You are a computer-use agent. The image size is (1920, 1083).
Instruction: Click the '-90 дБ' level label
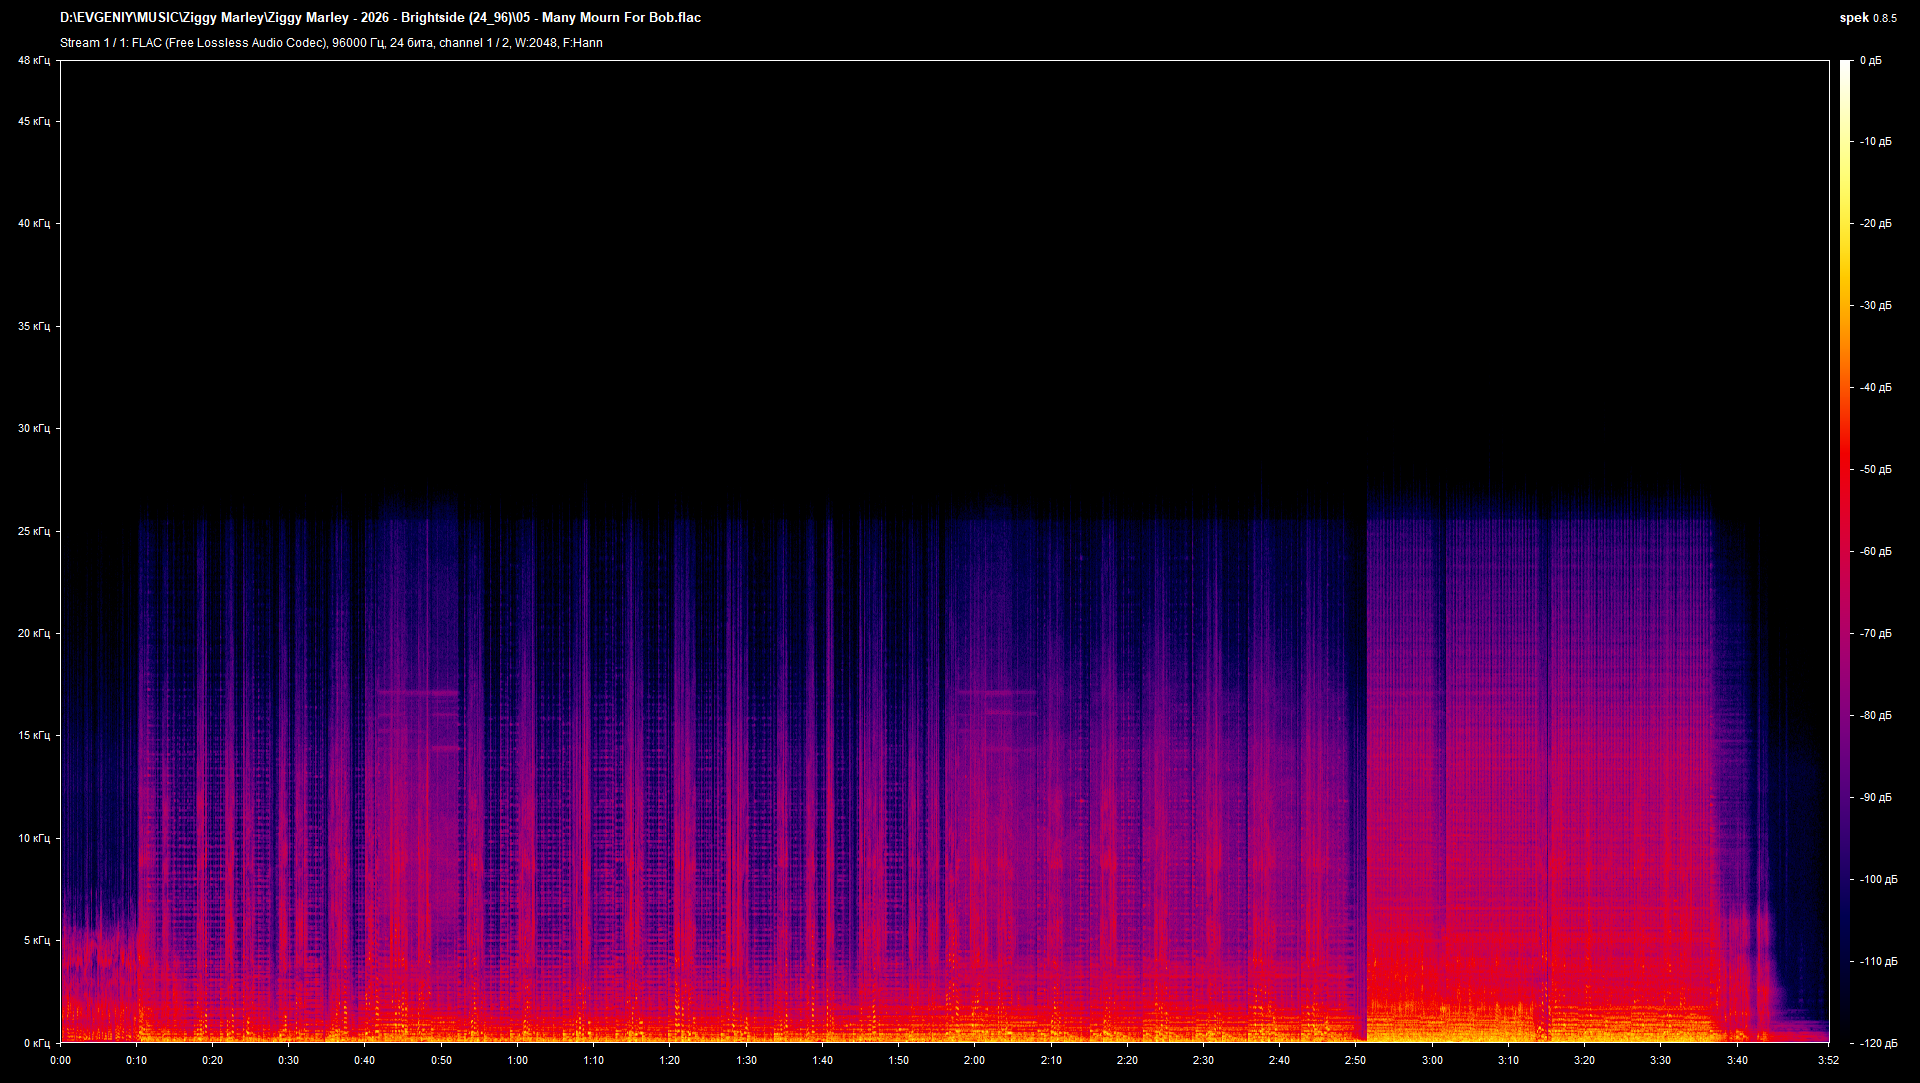[x=1876, y=798]
